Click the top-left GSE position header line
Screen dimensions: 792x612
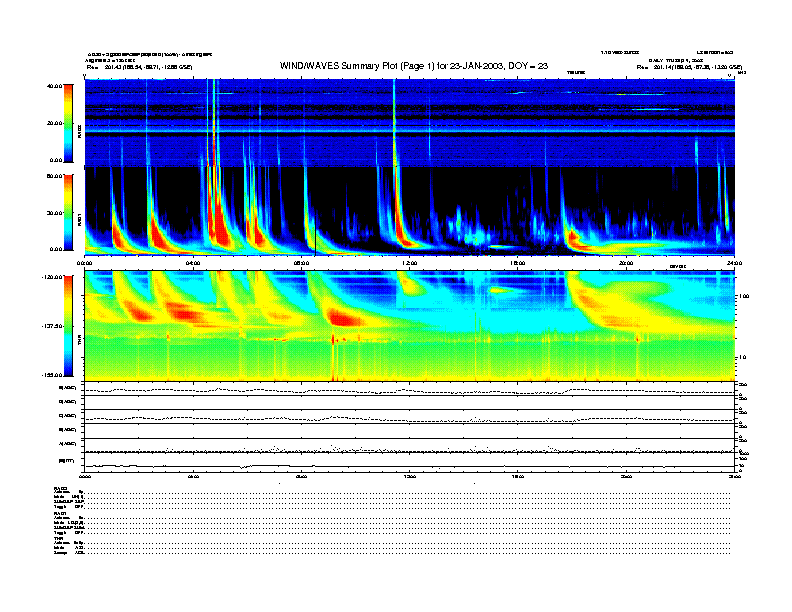tap(139, 67)
